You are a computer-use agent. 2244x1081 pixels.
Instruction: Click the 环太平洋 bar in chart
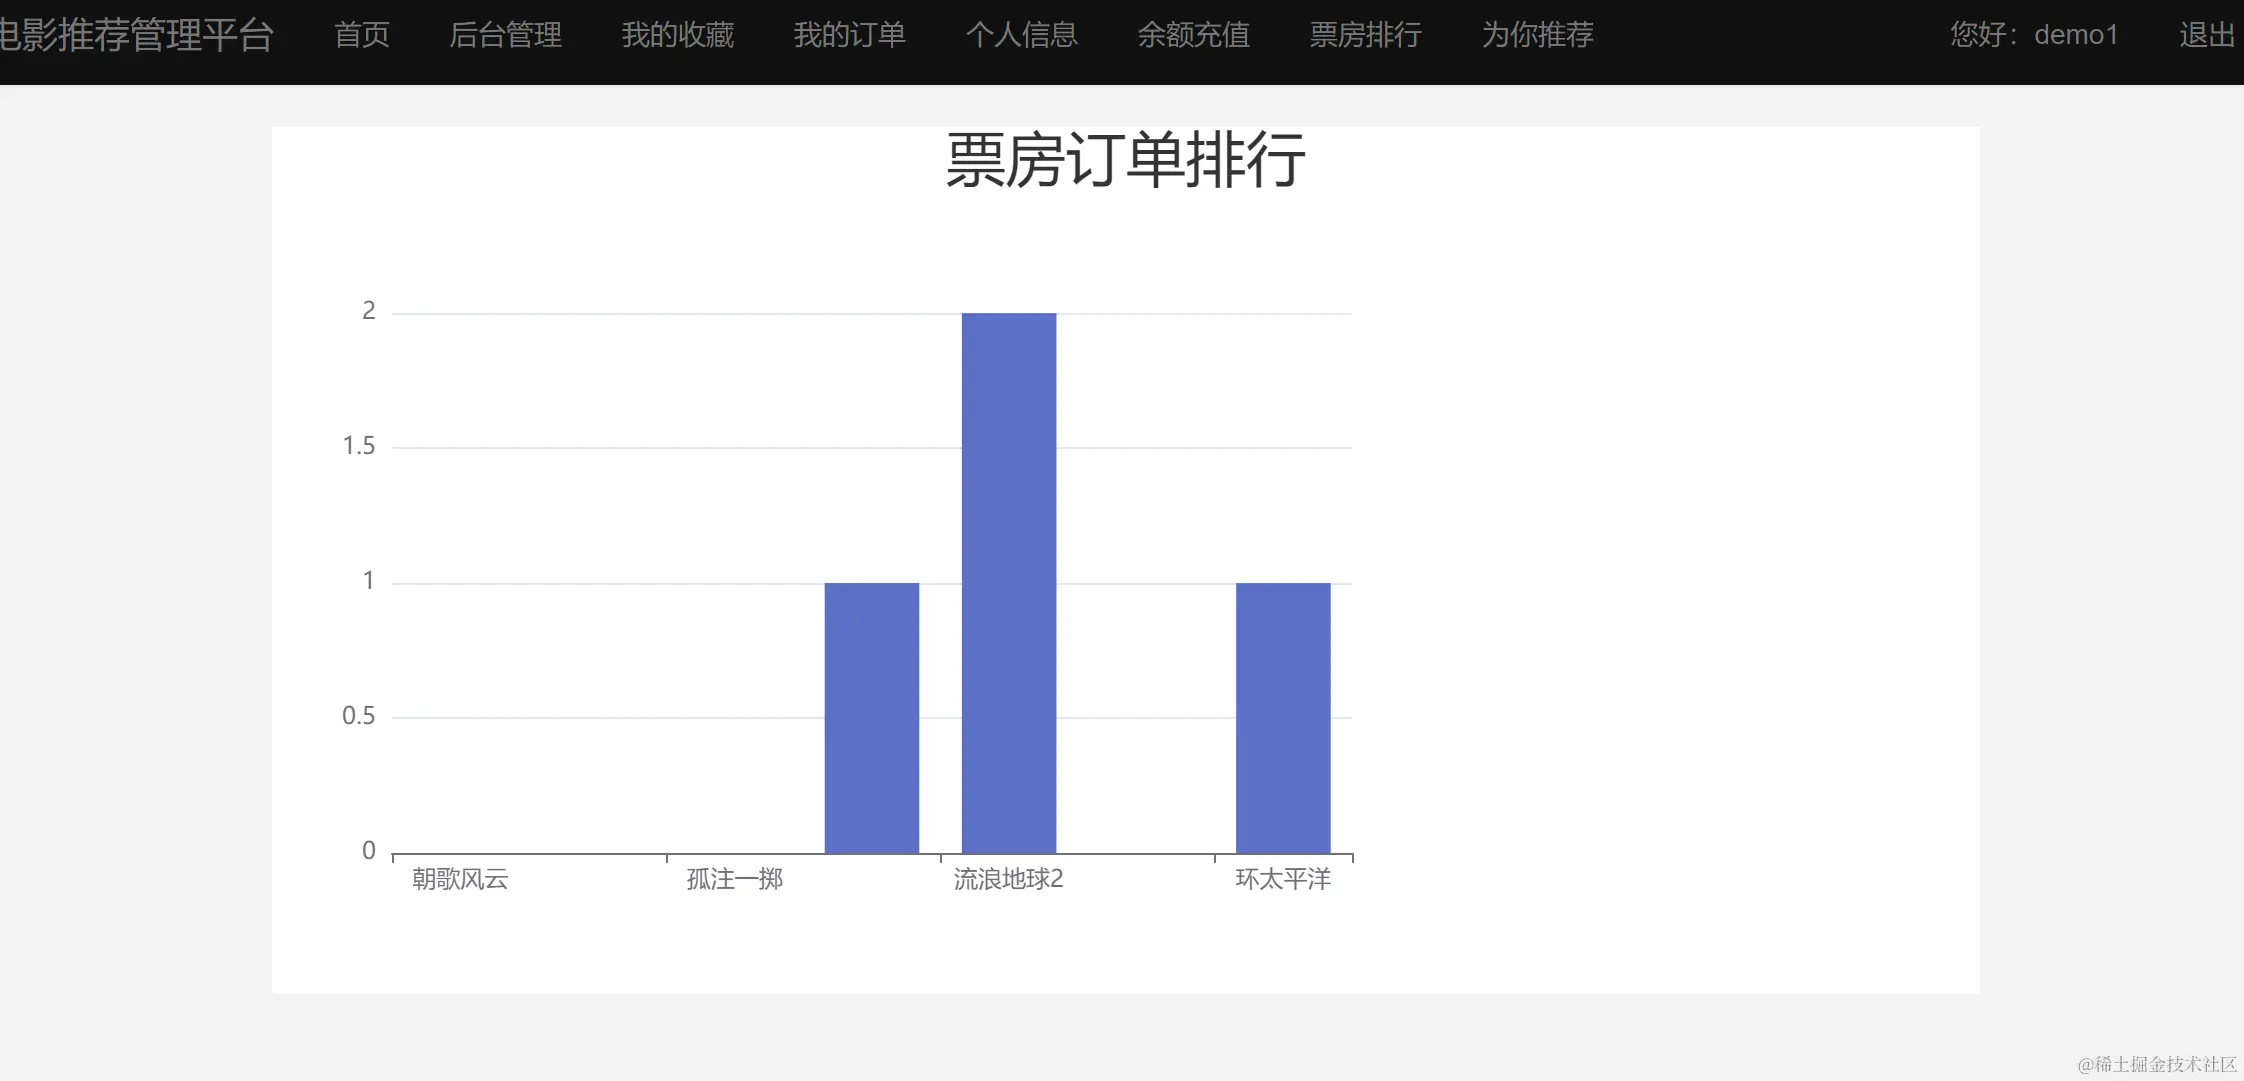1282,717
